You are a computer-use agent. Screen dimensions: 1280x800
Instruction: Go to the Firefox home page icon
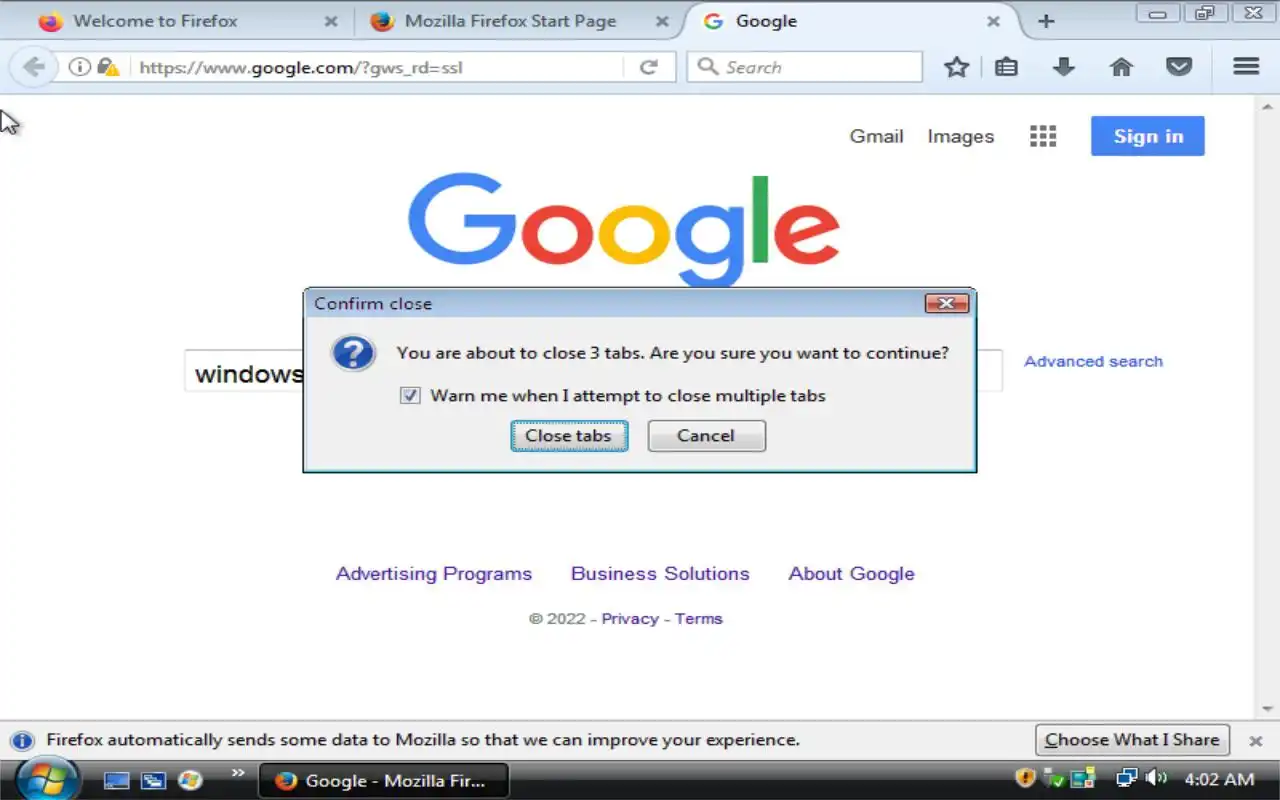(x=1121, y=67)
